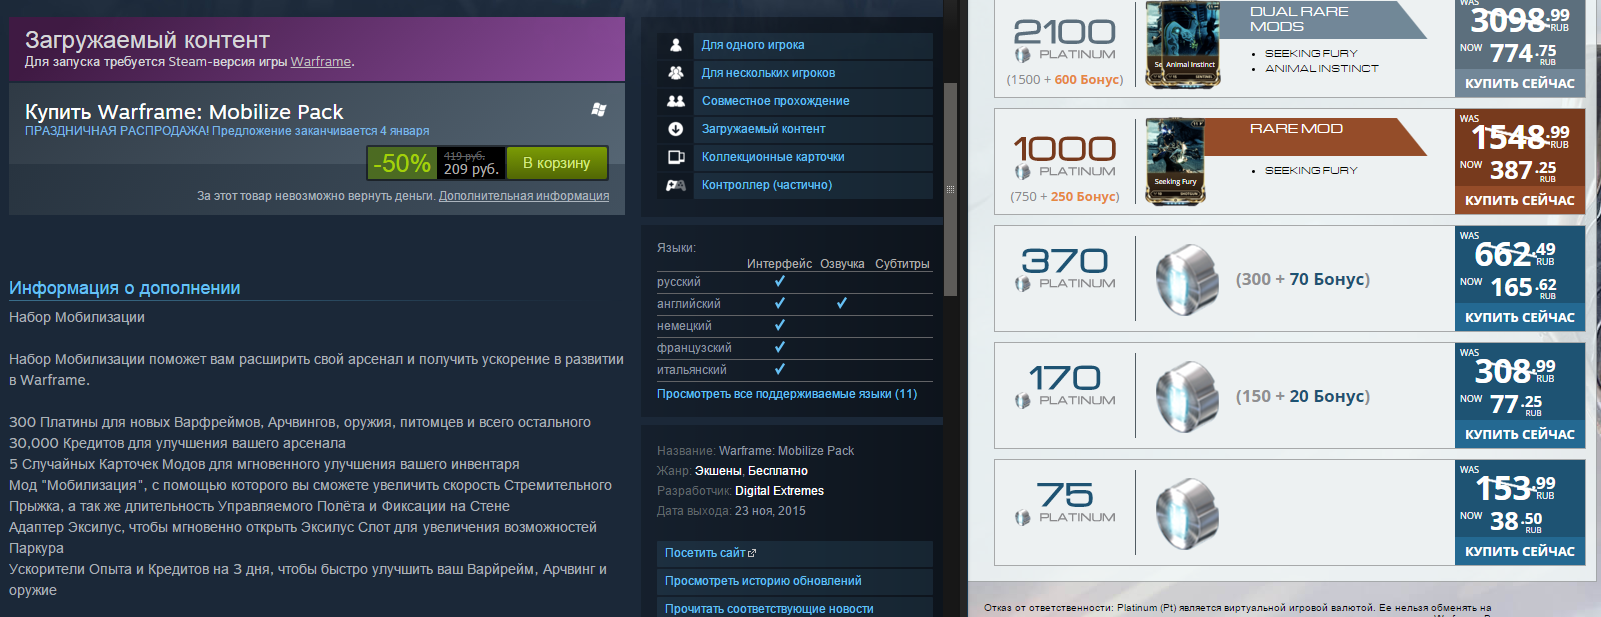The height and width of the screenshot is (617, 1601).
Task: Click the 209 руб. discounted price
Action: click(x=471, y=169)
